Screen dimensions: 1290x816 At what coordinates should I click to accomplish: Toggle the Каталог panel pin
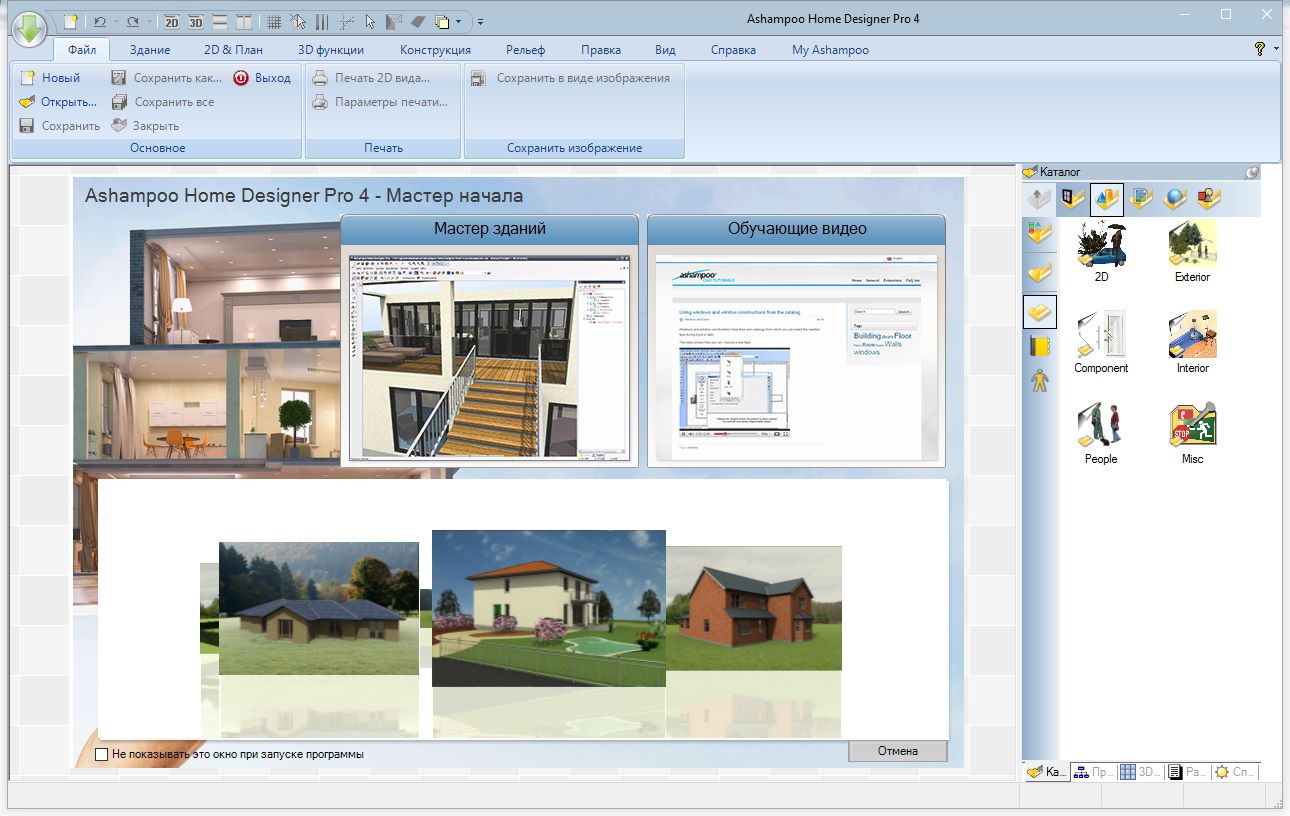tap(1252, 172)
